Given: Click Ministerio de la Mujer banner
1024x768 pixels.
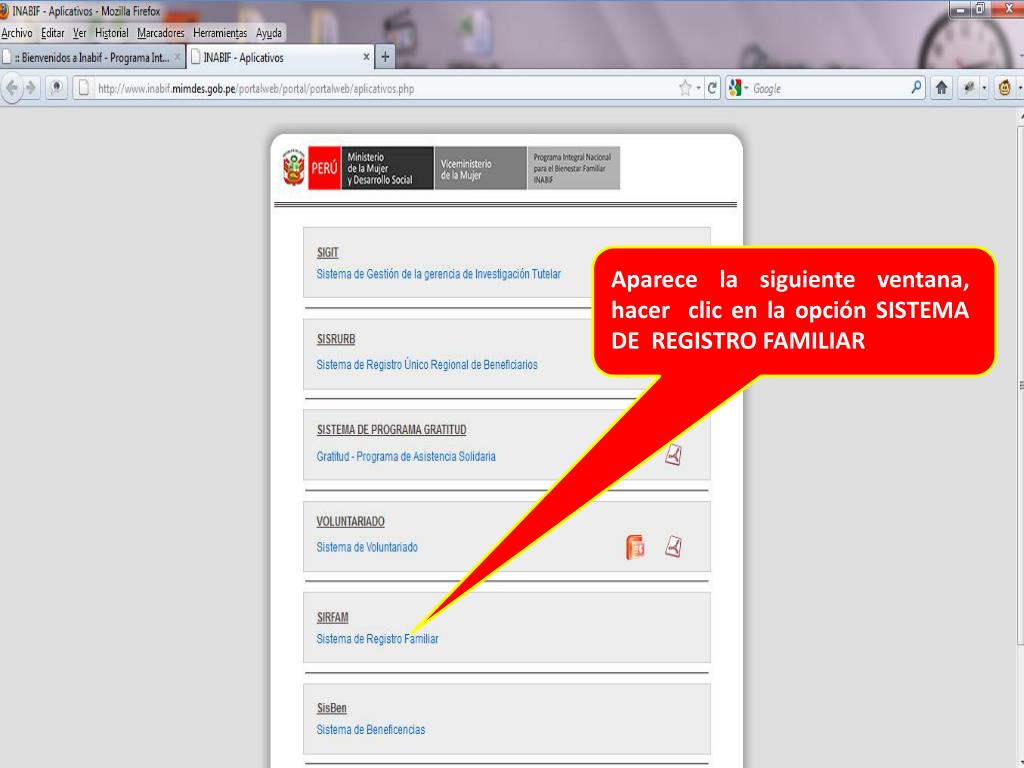Looking at the screenshot, I should click(x=387, y=168).
